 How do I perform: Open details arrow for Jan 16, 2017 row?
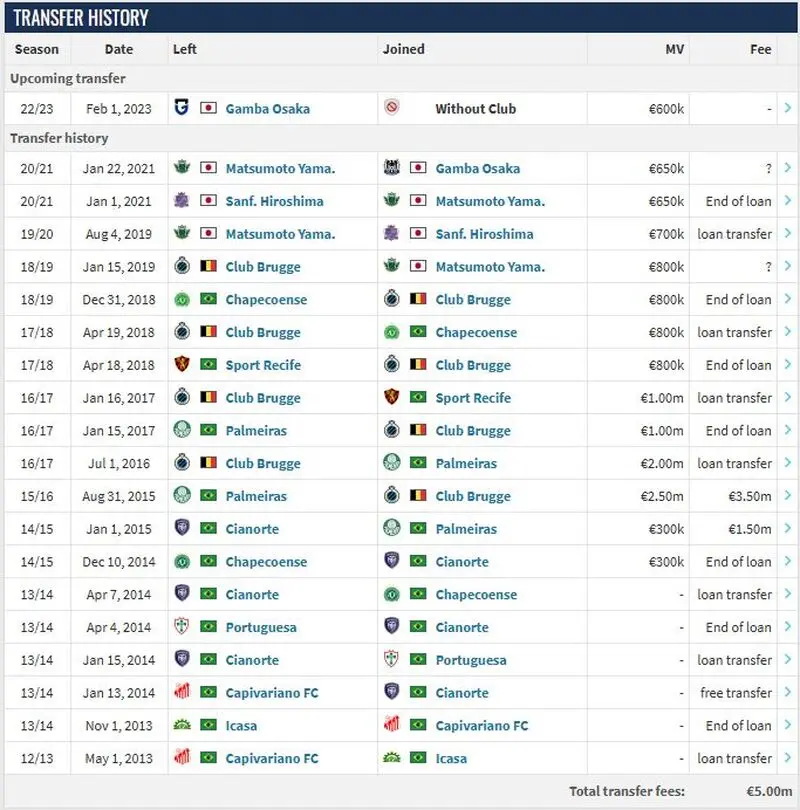788,397
